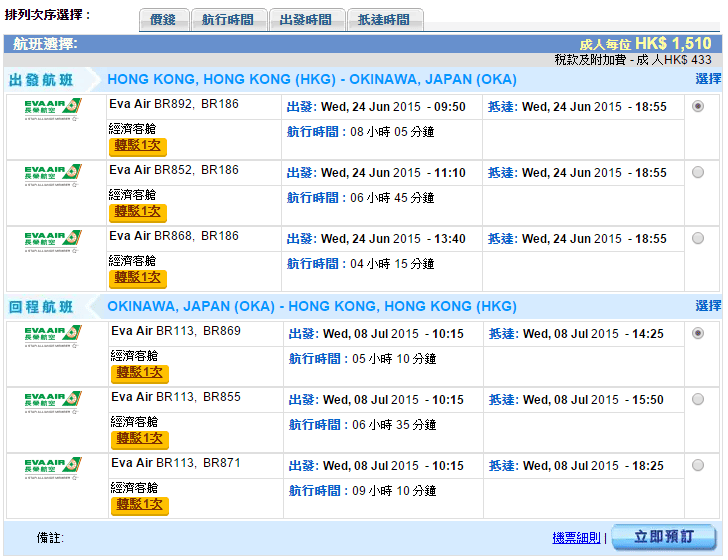Select departing flight BR868 at 13:40
The width and height of the screenshot is (728, 560).
697,238
